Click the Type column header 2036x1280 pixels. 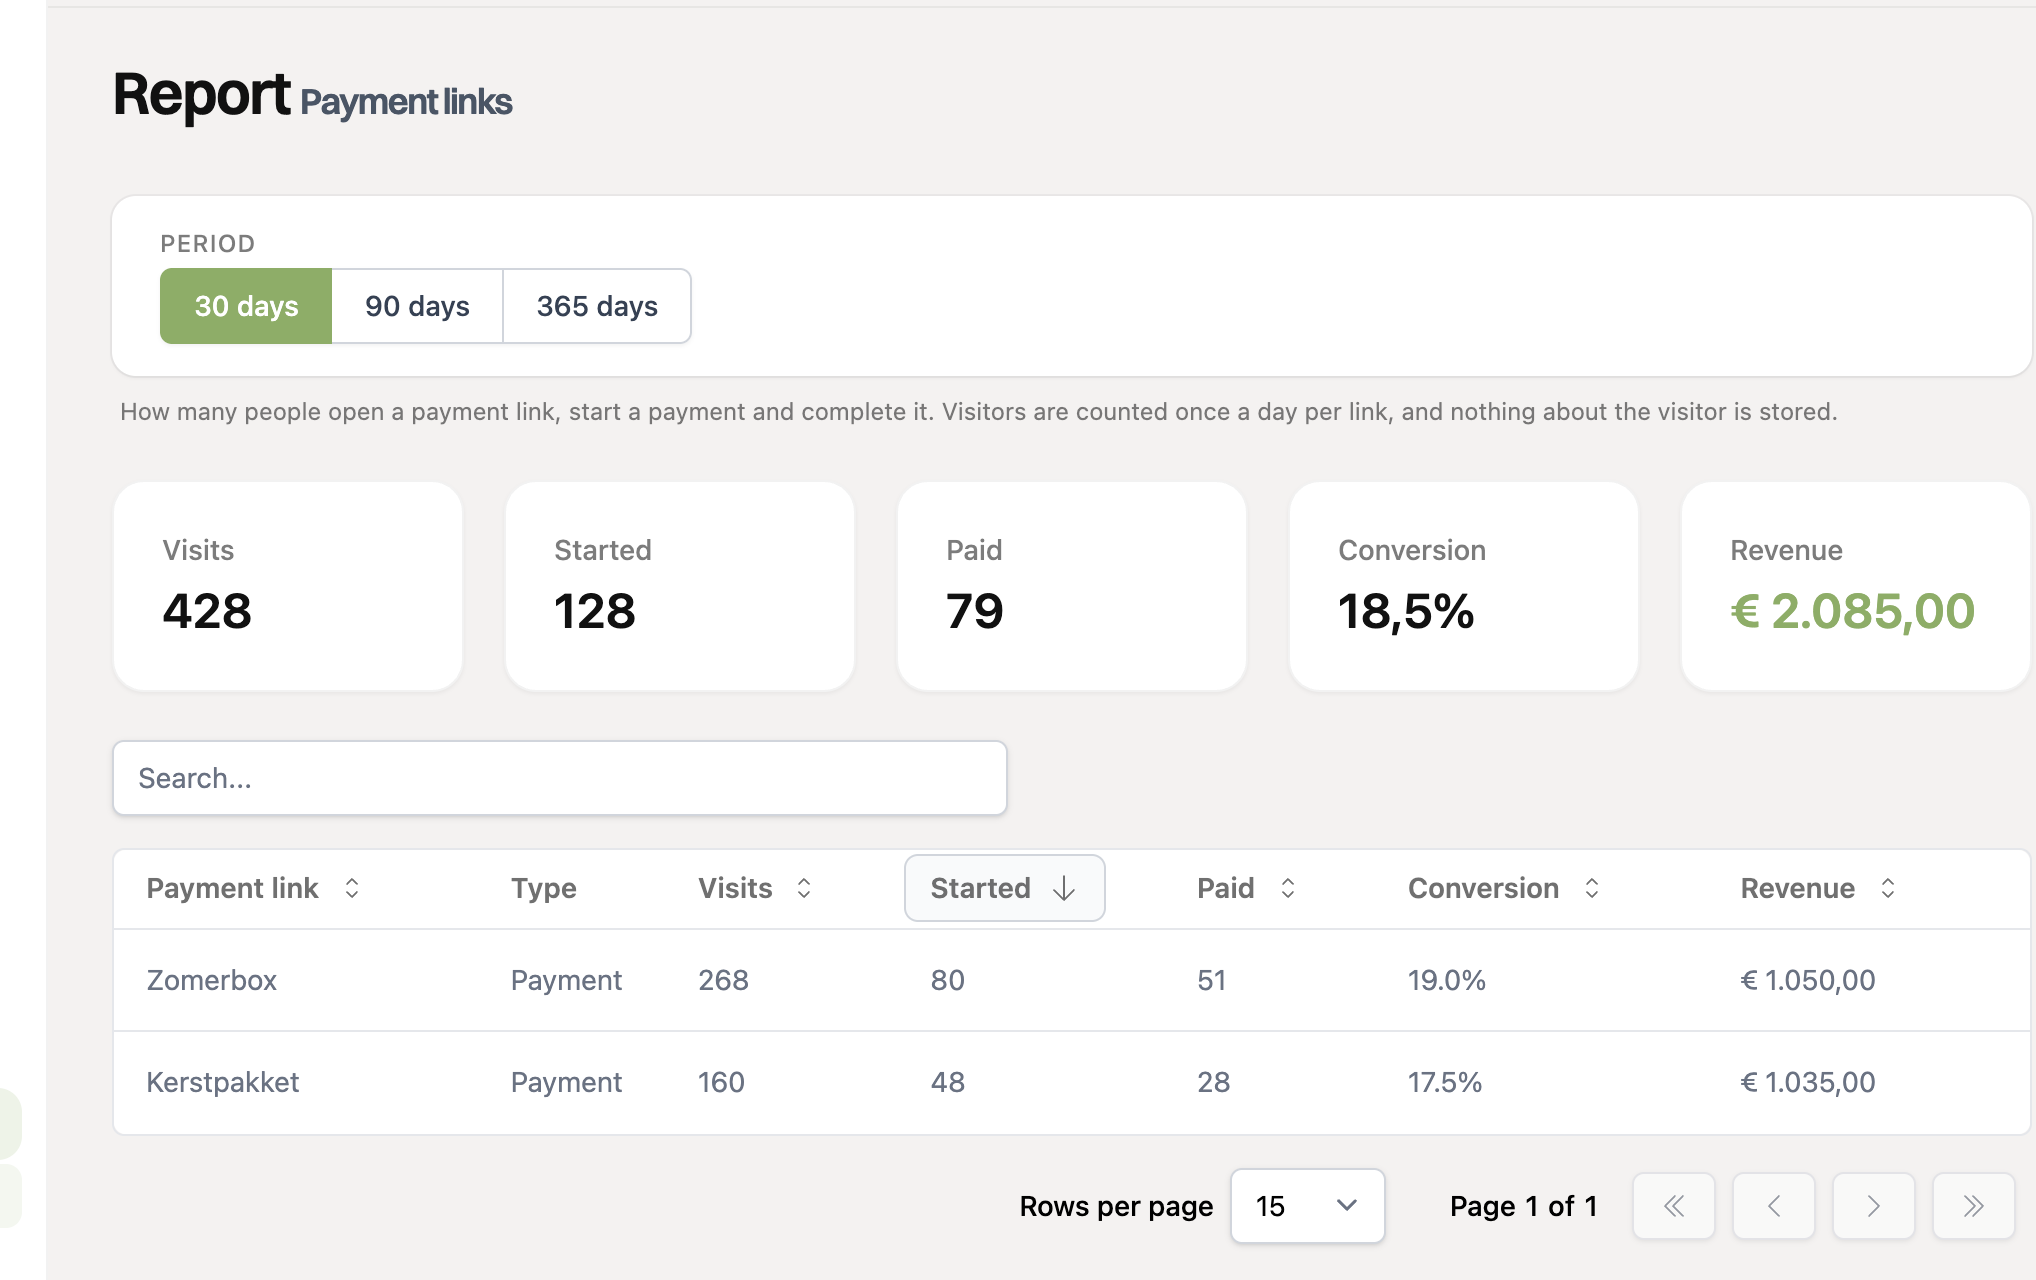tap(544, 888)
